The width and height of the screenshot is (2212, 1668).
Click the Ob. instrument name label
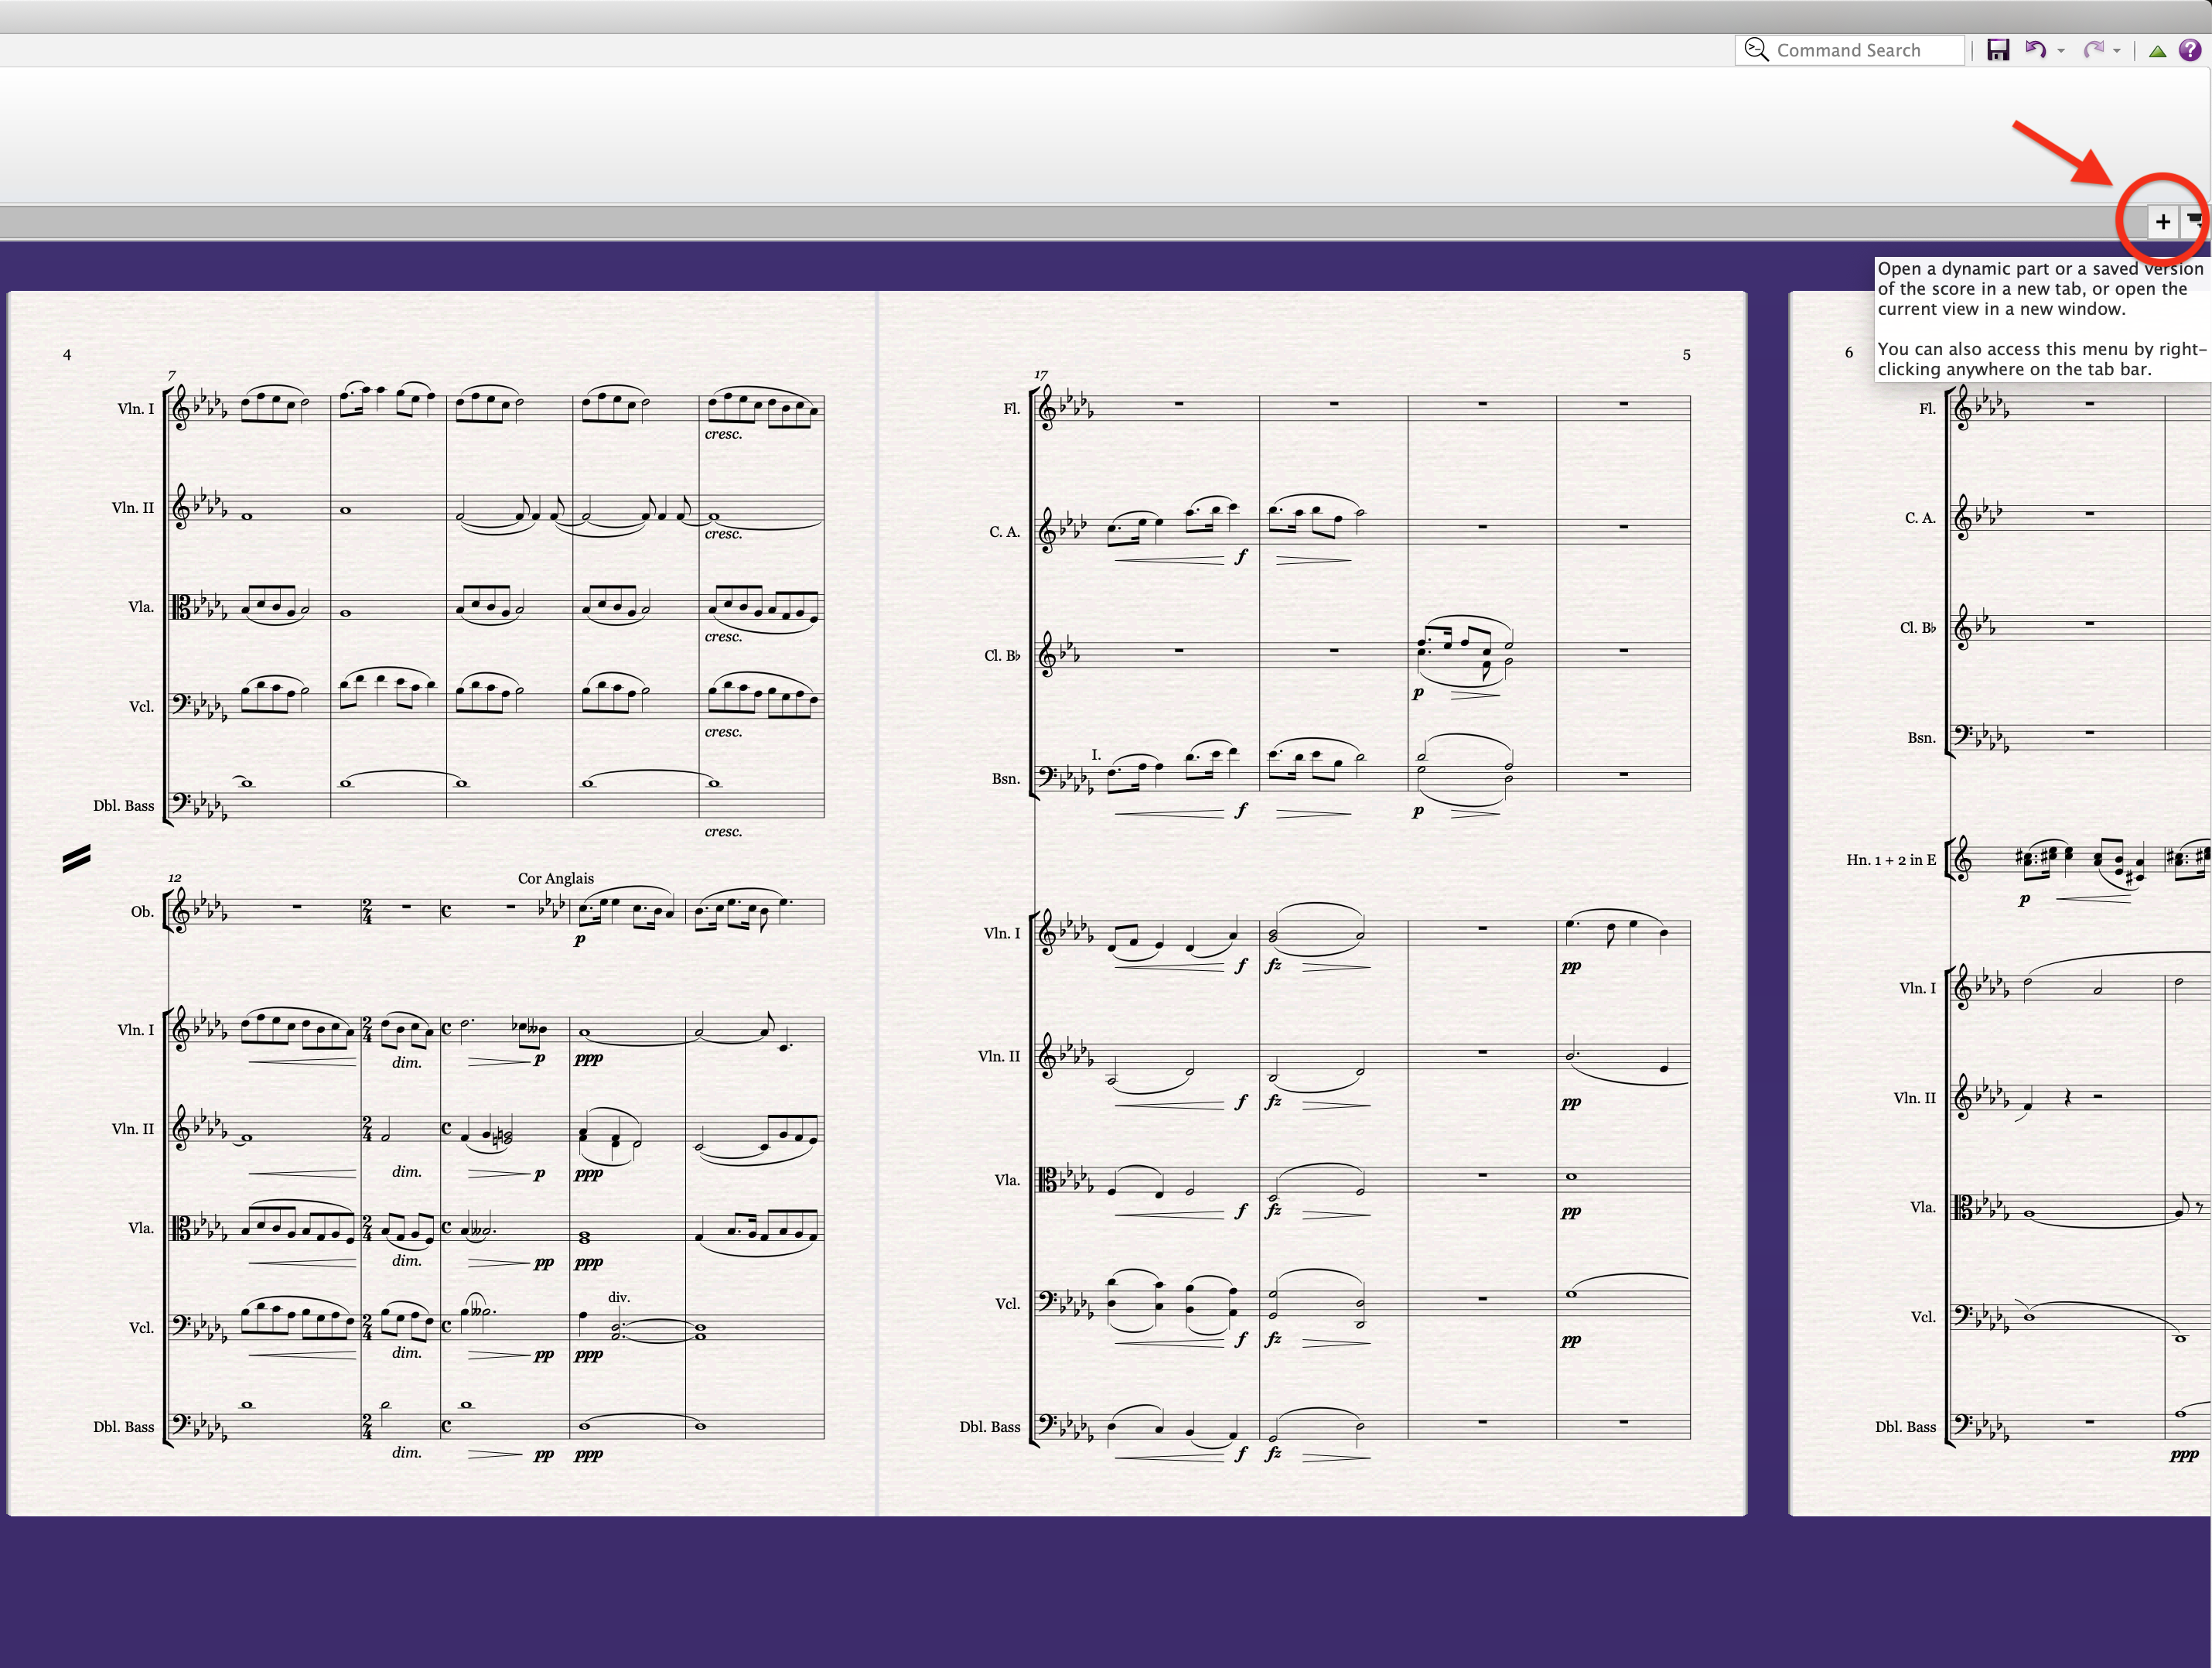[142, 912]
